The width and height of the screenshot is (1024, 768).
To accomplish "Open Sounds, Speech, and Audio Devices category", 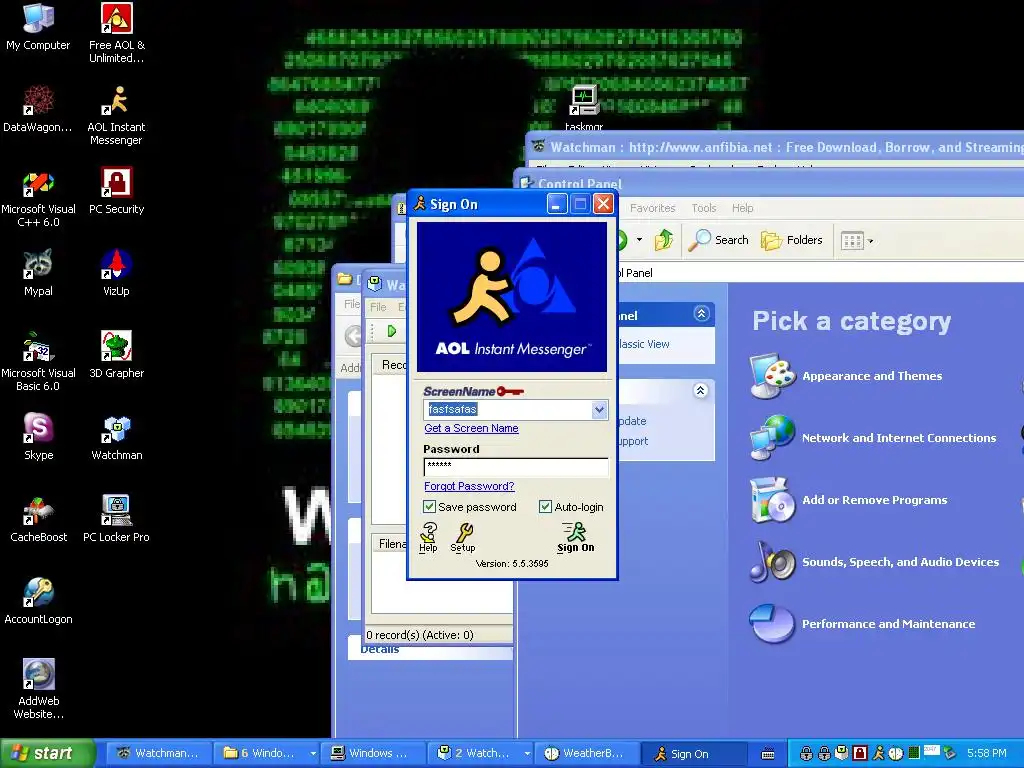I will [874, 562].
